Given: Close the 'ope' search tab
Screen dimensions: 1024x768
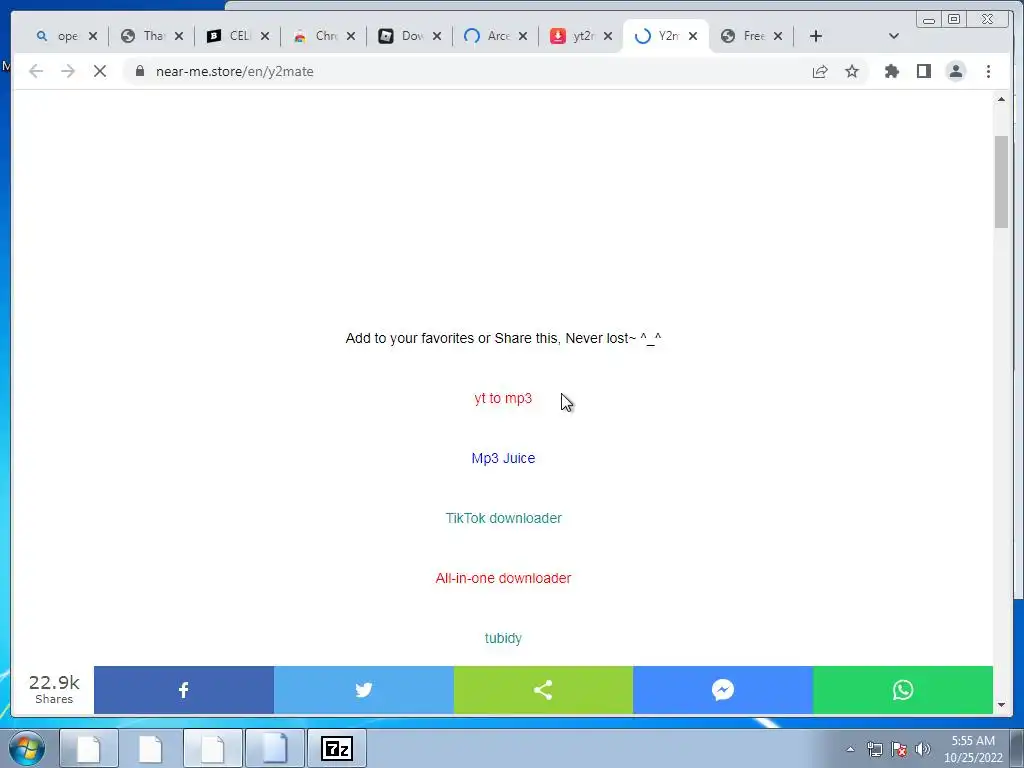Looking at the screenshot, I should coord(93,36).
